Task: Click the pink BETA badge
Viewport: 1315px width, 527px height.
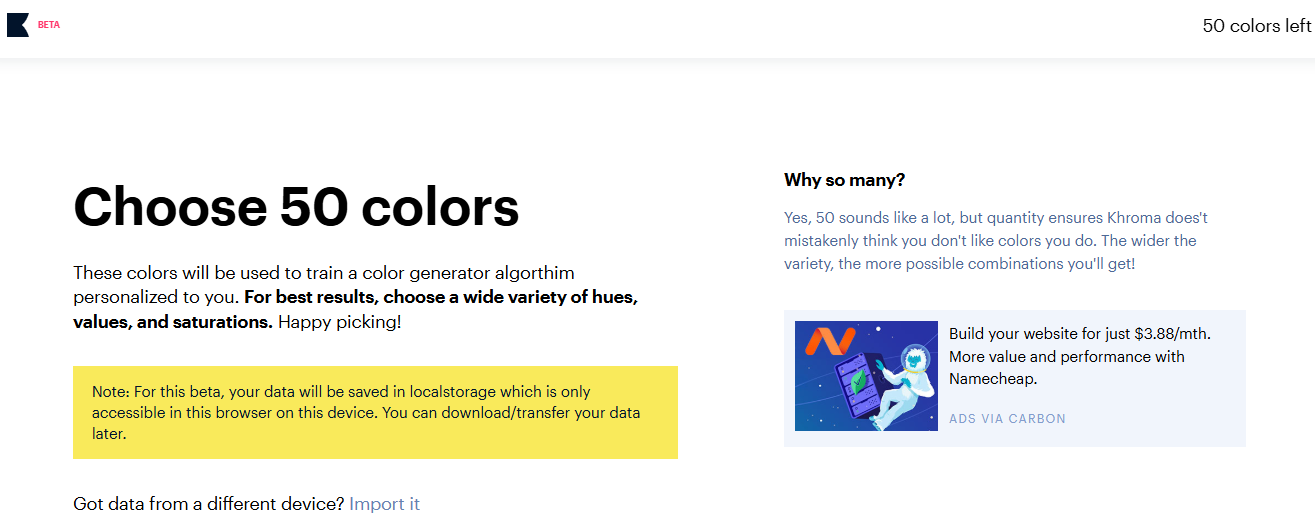Action: pos(49,25)
